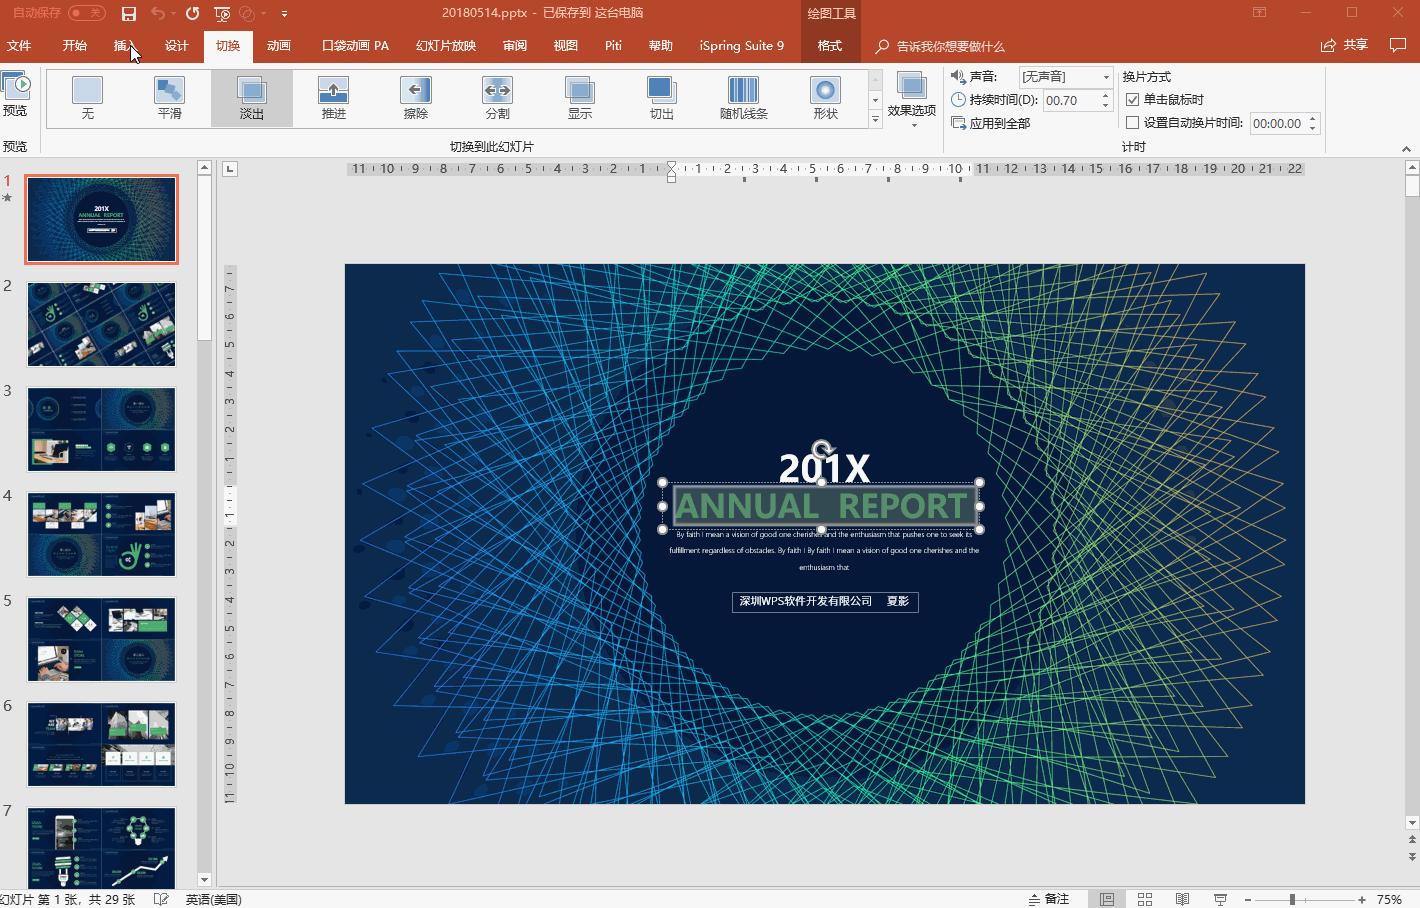The image size is (1420, 908).
Task: Select the 随机线条 (Random Bars) transition
Action: click(x=743, y=98)
